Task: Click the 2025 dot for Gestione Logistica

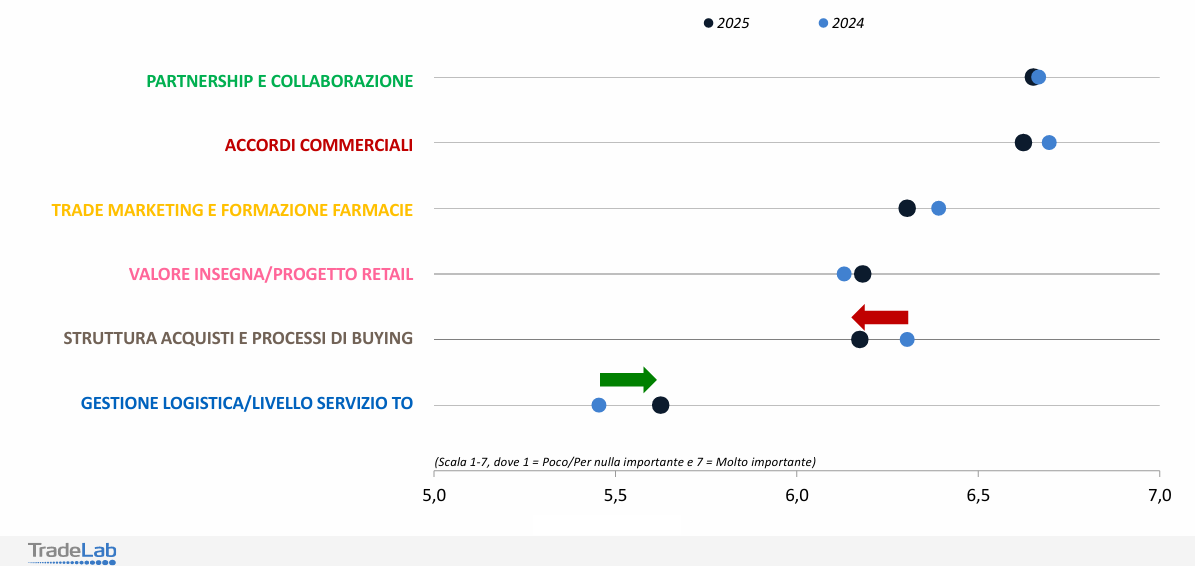Action: tap(660, 405)
